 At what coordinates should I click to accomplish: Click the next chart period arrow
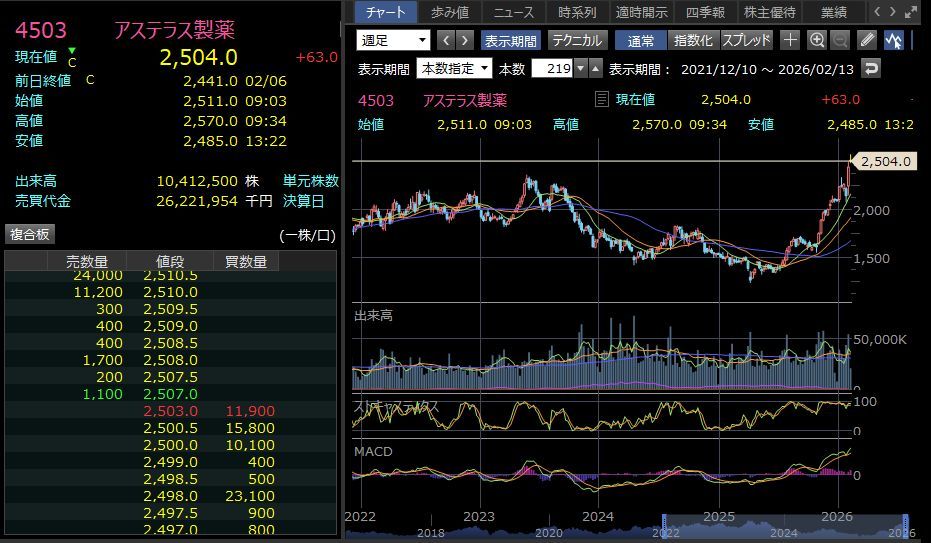[465, 40]
